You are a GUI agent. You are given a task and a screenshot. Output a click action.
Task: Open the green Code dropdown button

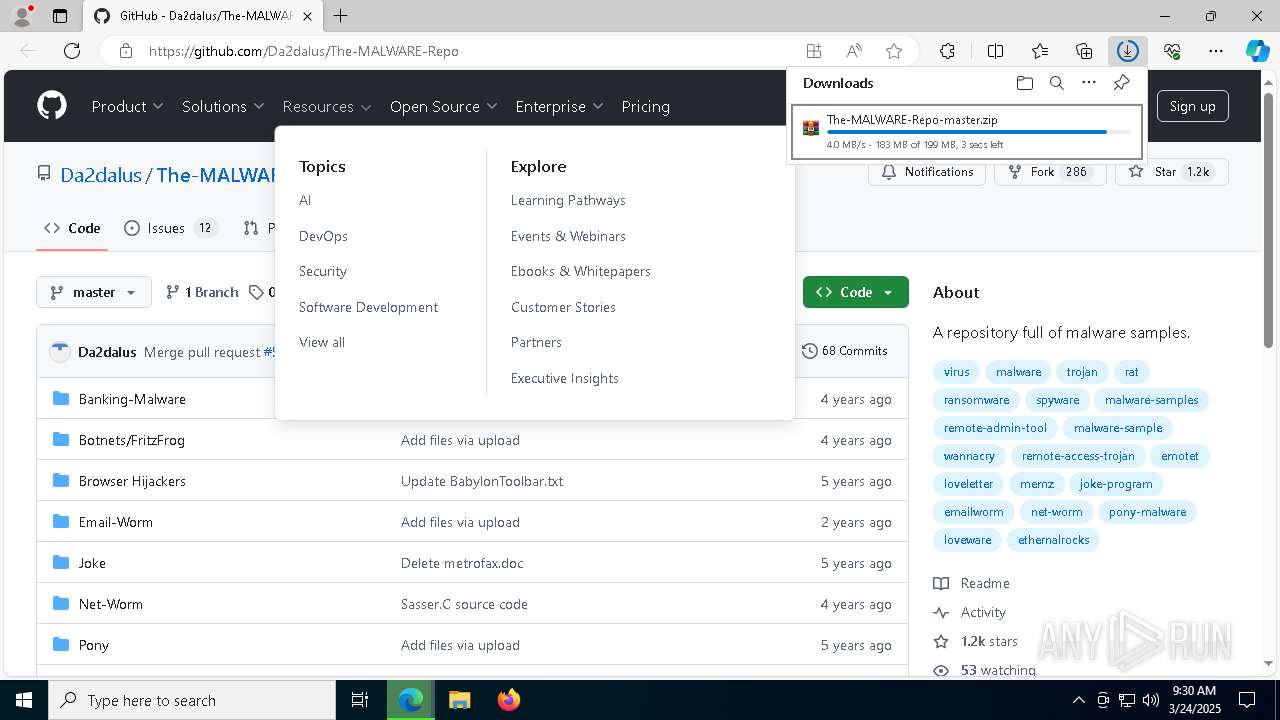(x=856, y=292)
